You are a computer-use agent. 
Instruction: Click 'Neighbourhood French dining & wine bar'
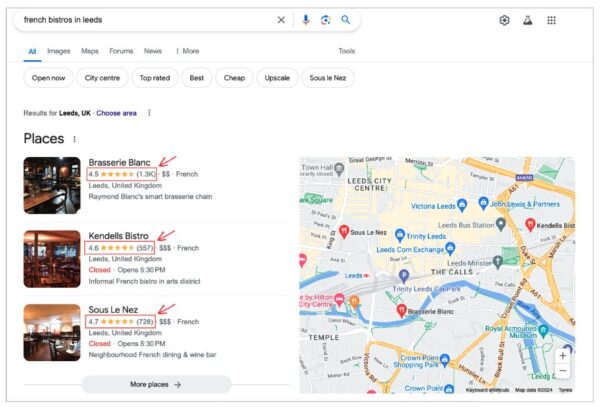coord(152,355)
